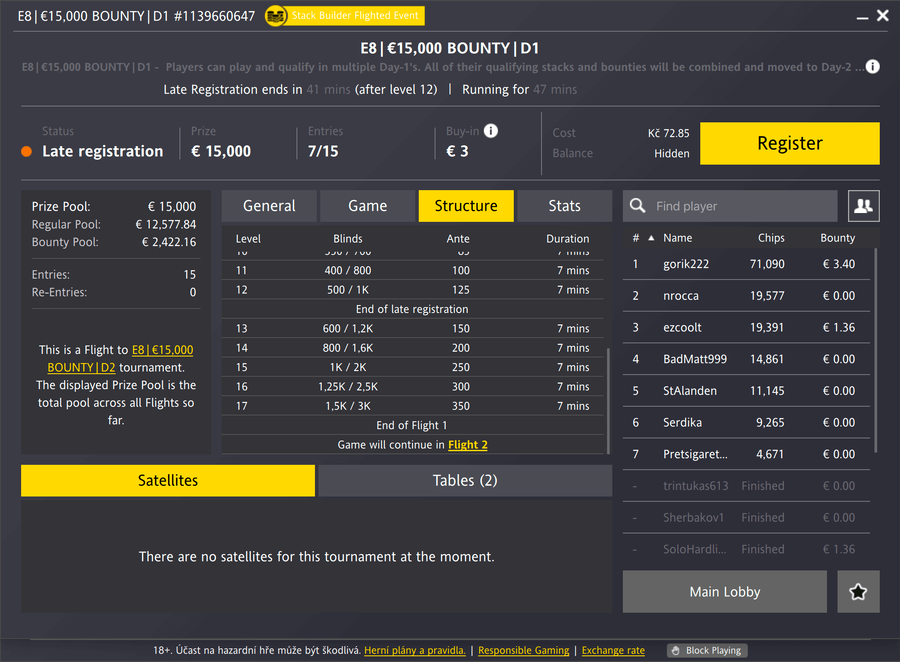Sort player list by Bounty column
Screen dimensions: 900x662
[837, 238]
